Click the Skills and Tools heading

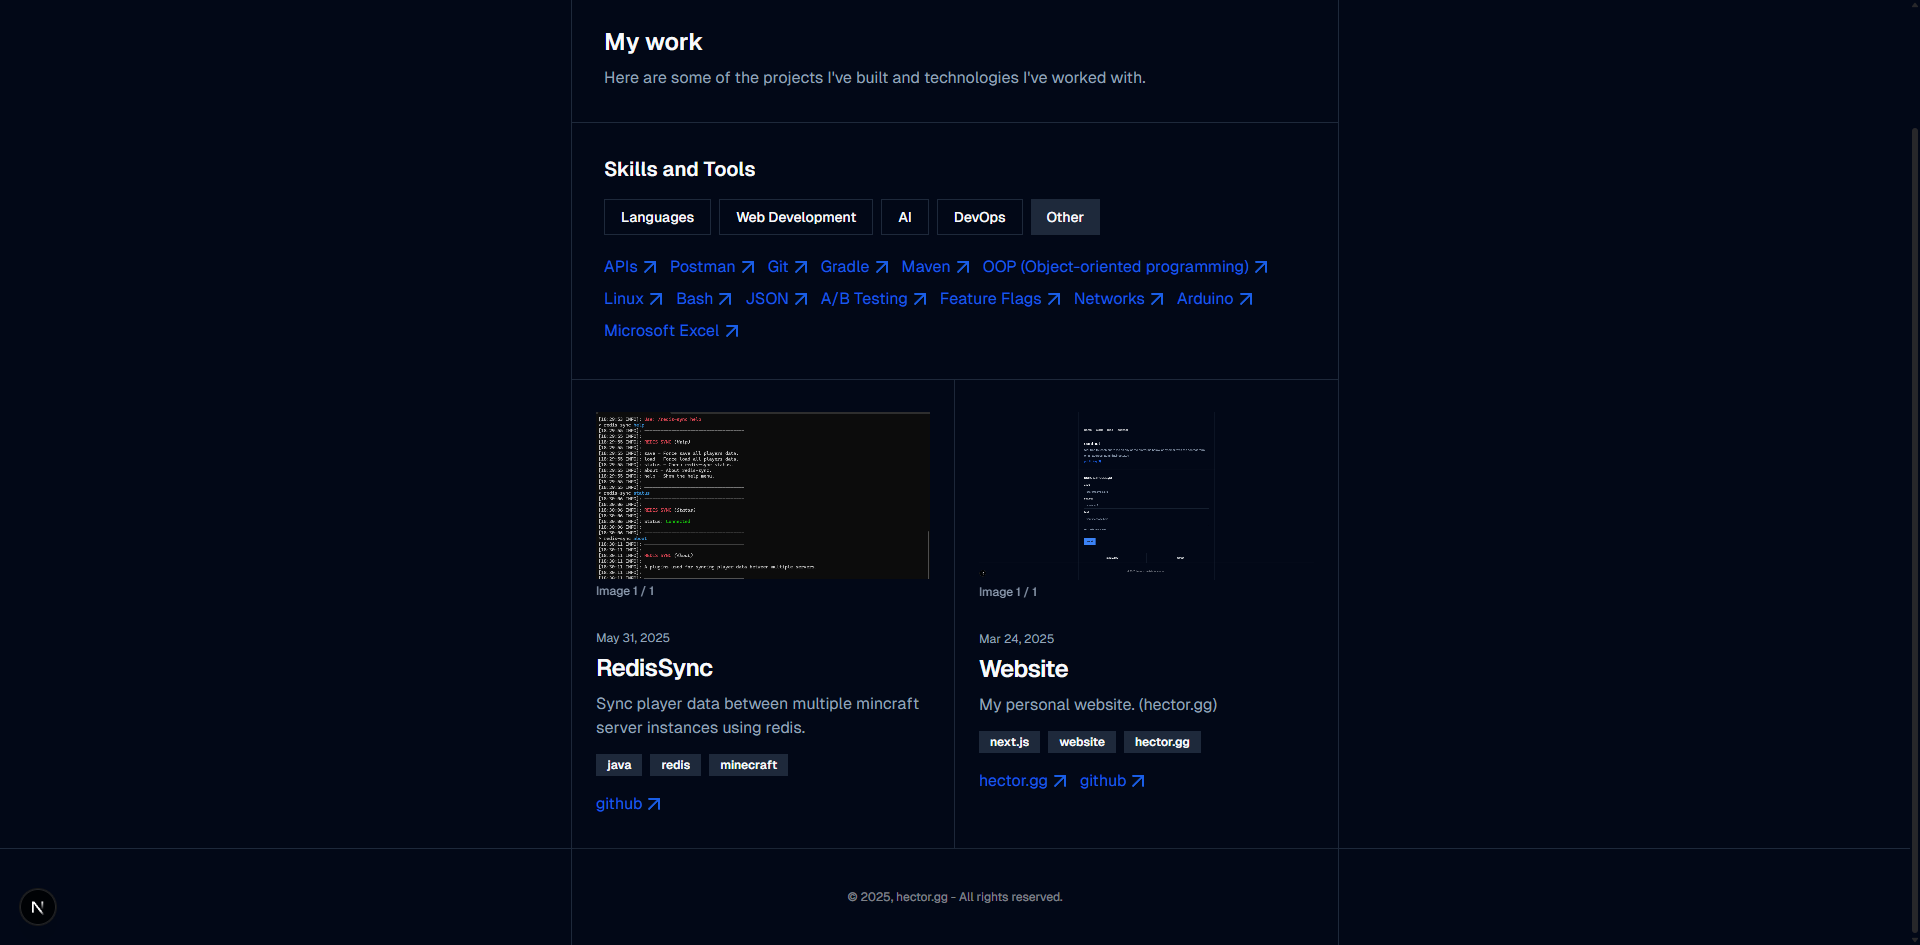click(x=679, y=169)
